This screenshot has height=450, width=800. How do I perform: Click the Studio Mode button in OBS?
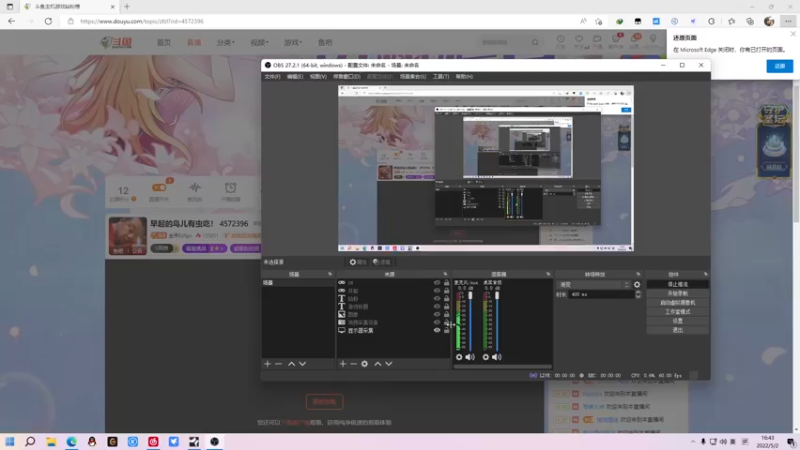(x=678, y=312)
